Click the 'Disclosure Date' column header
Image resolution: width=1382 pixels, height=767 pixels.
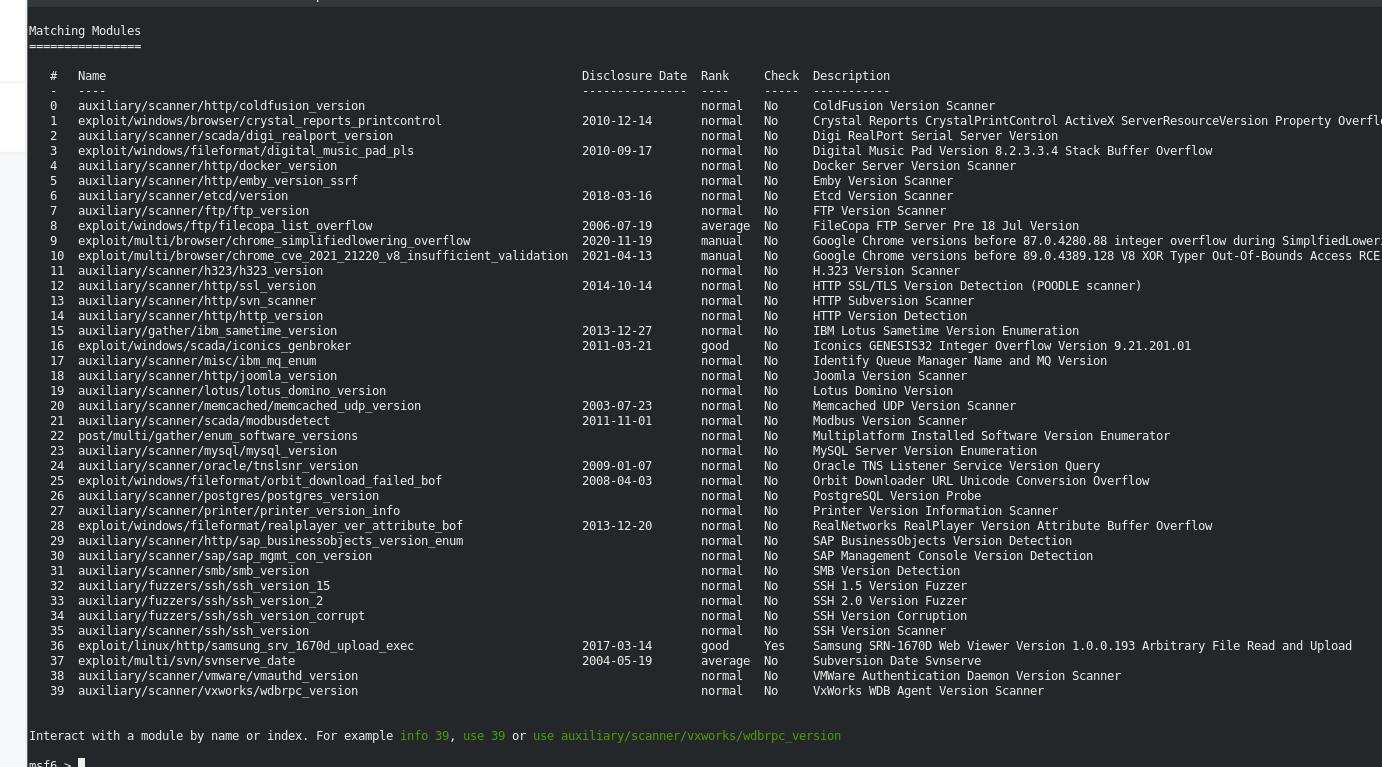(x=634, y=76)
